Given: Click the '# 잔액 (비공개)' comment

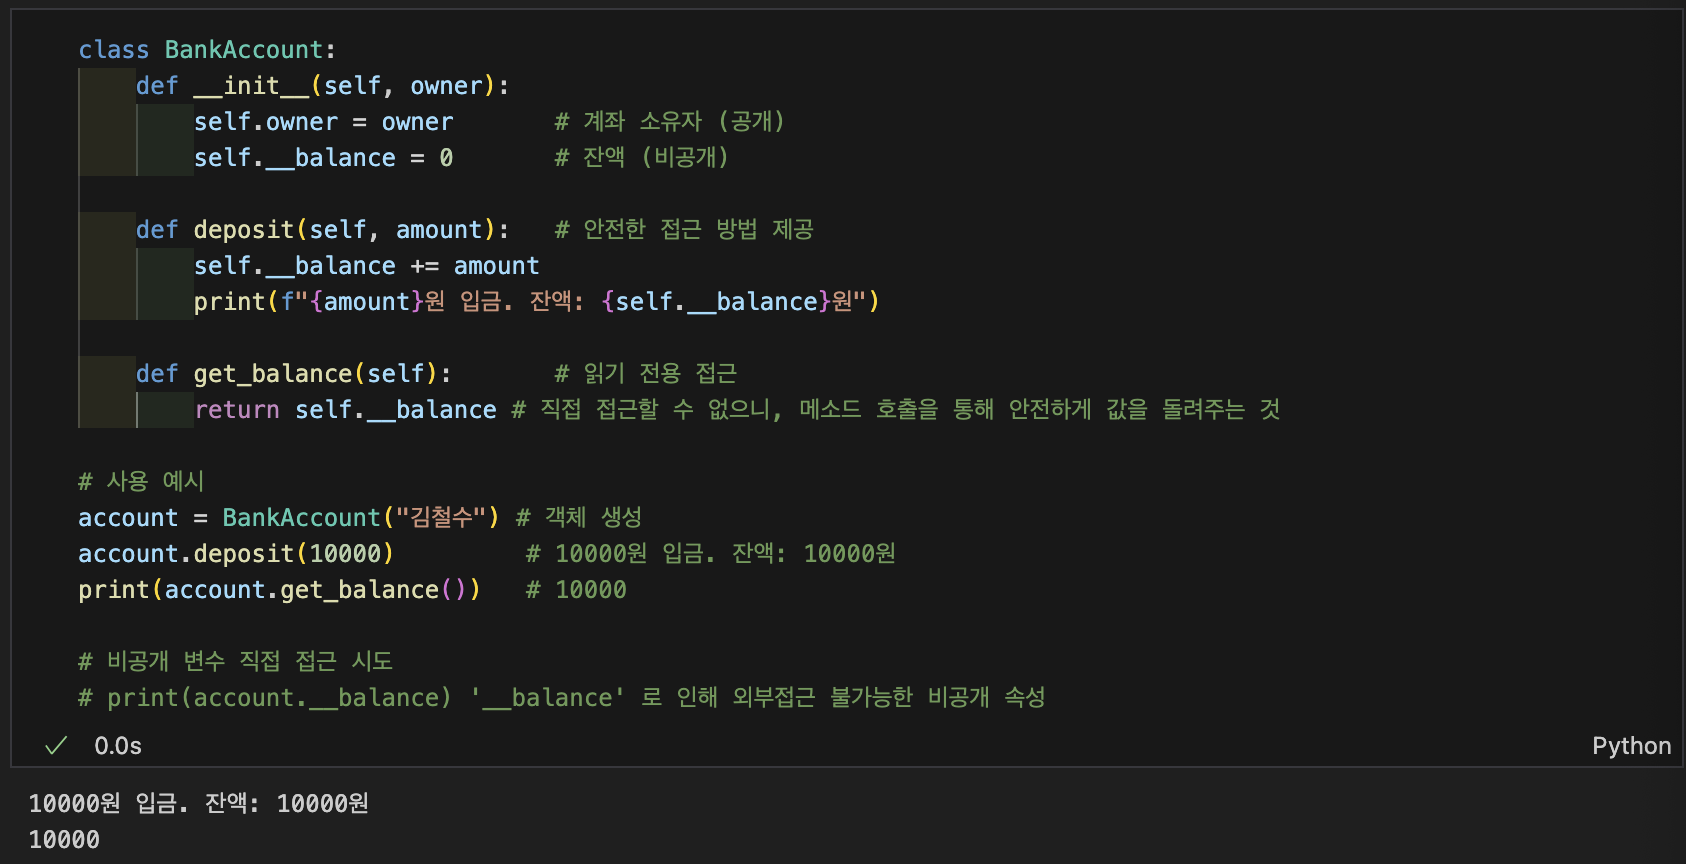Looking at the screenshot, I should pos(641,158).
